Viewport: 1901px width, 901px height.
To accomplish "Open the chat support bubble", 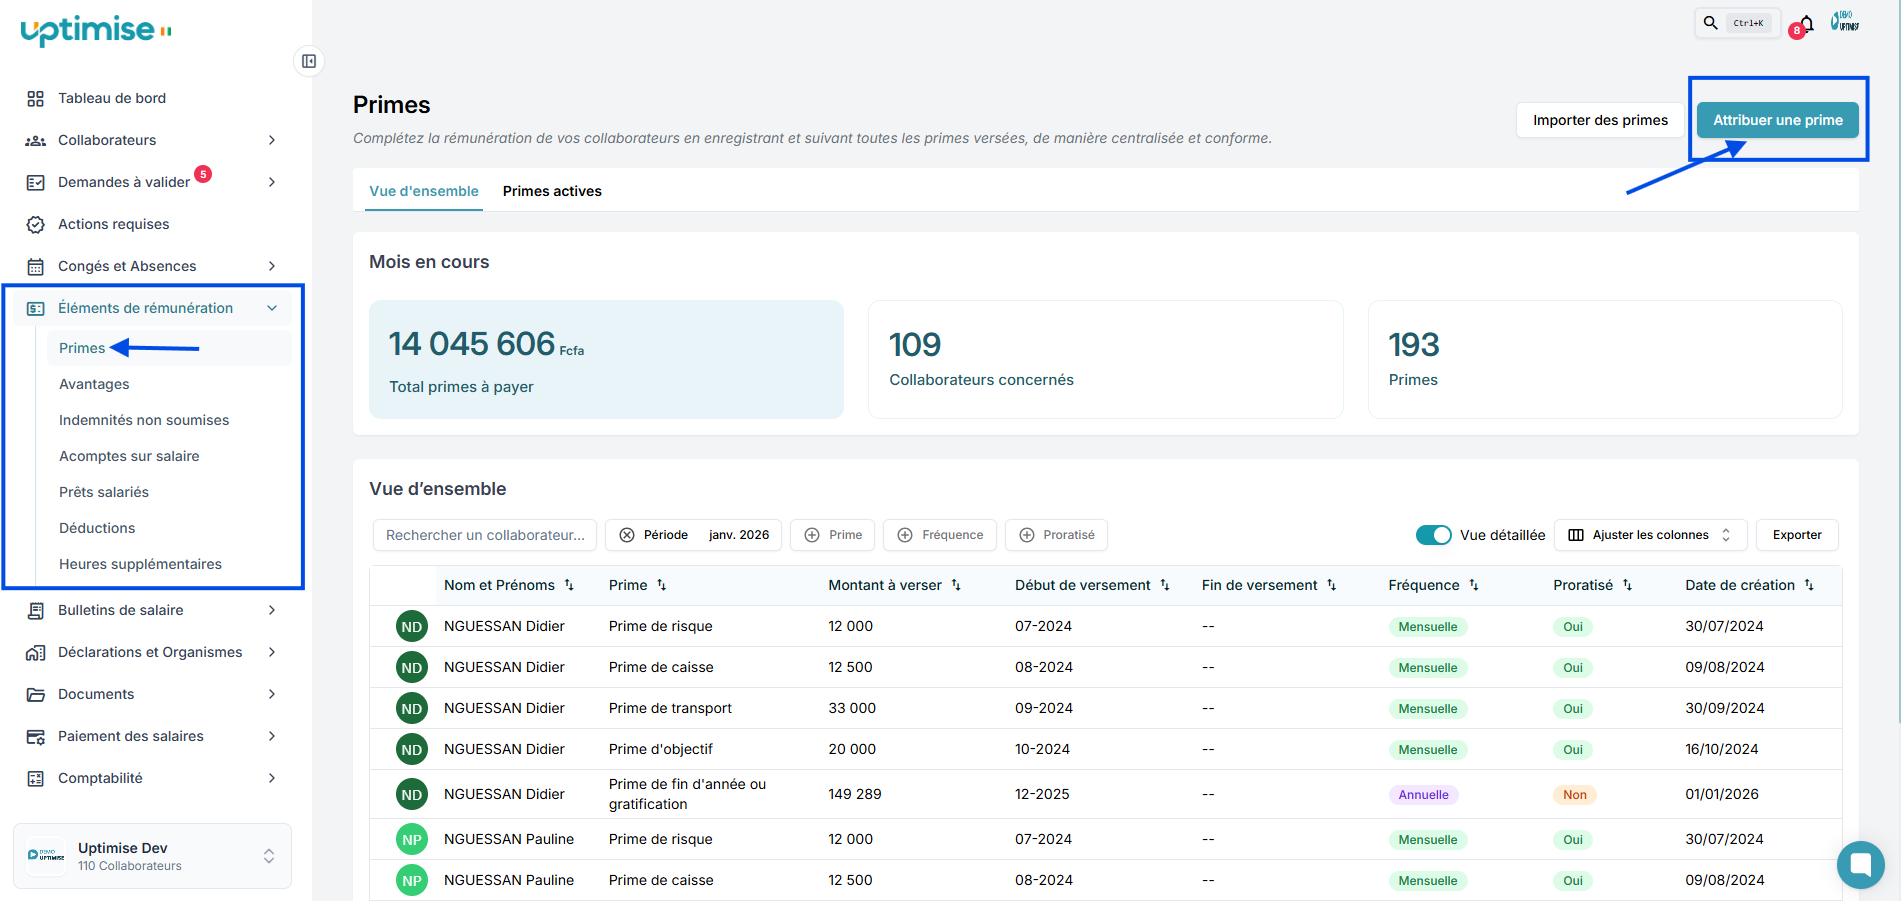I will click(x=1860, y=864).
